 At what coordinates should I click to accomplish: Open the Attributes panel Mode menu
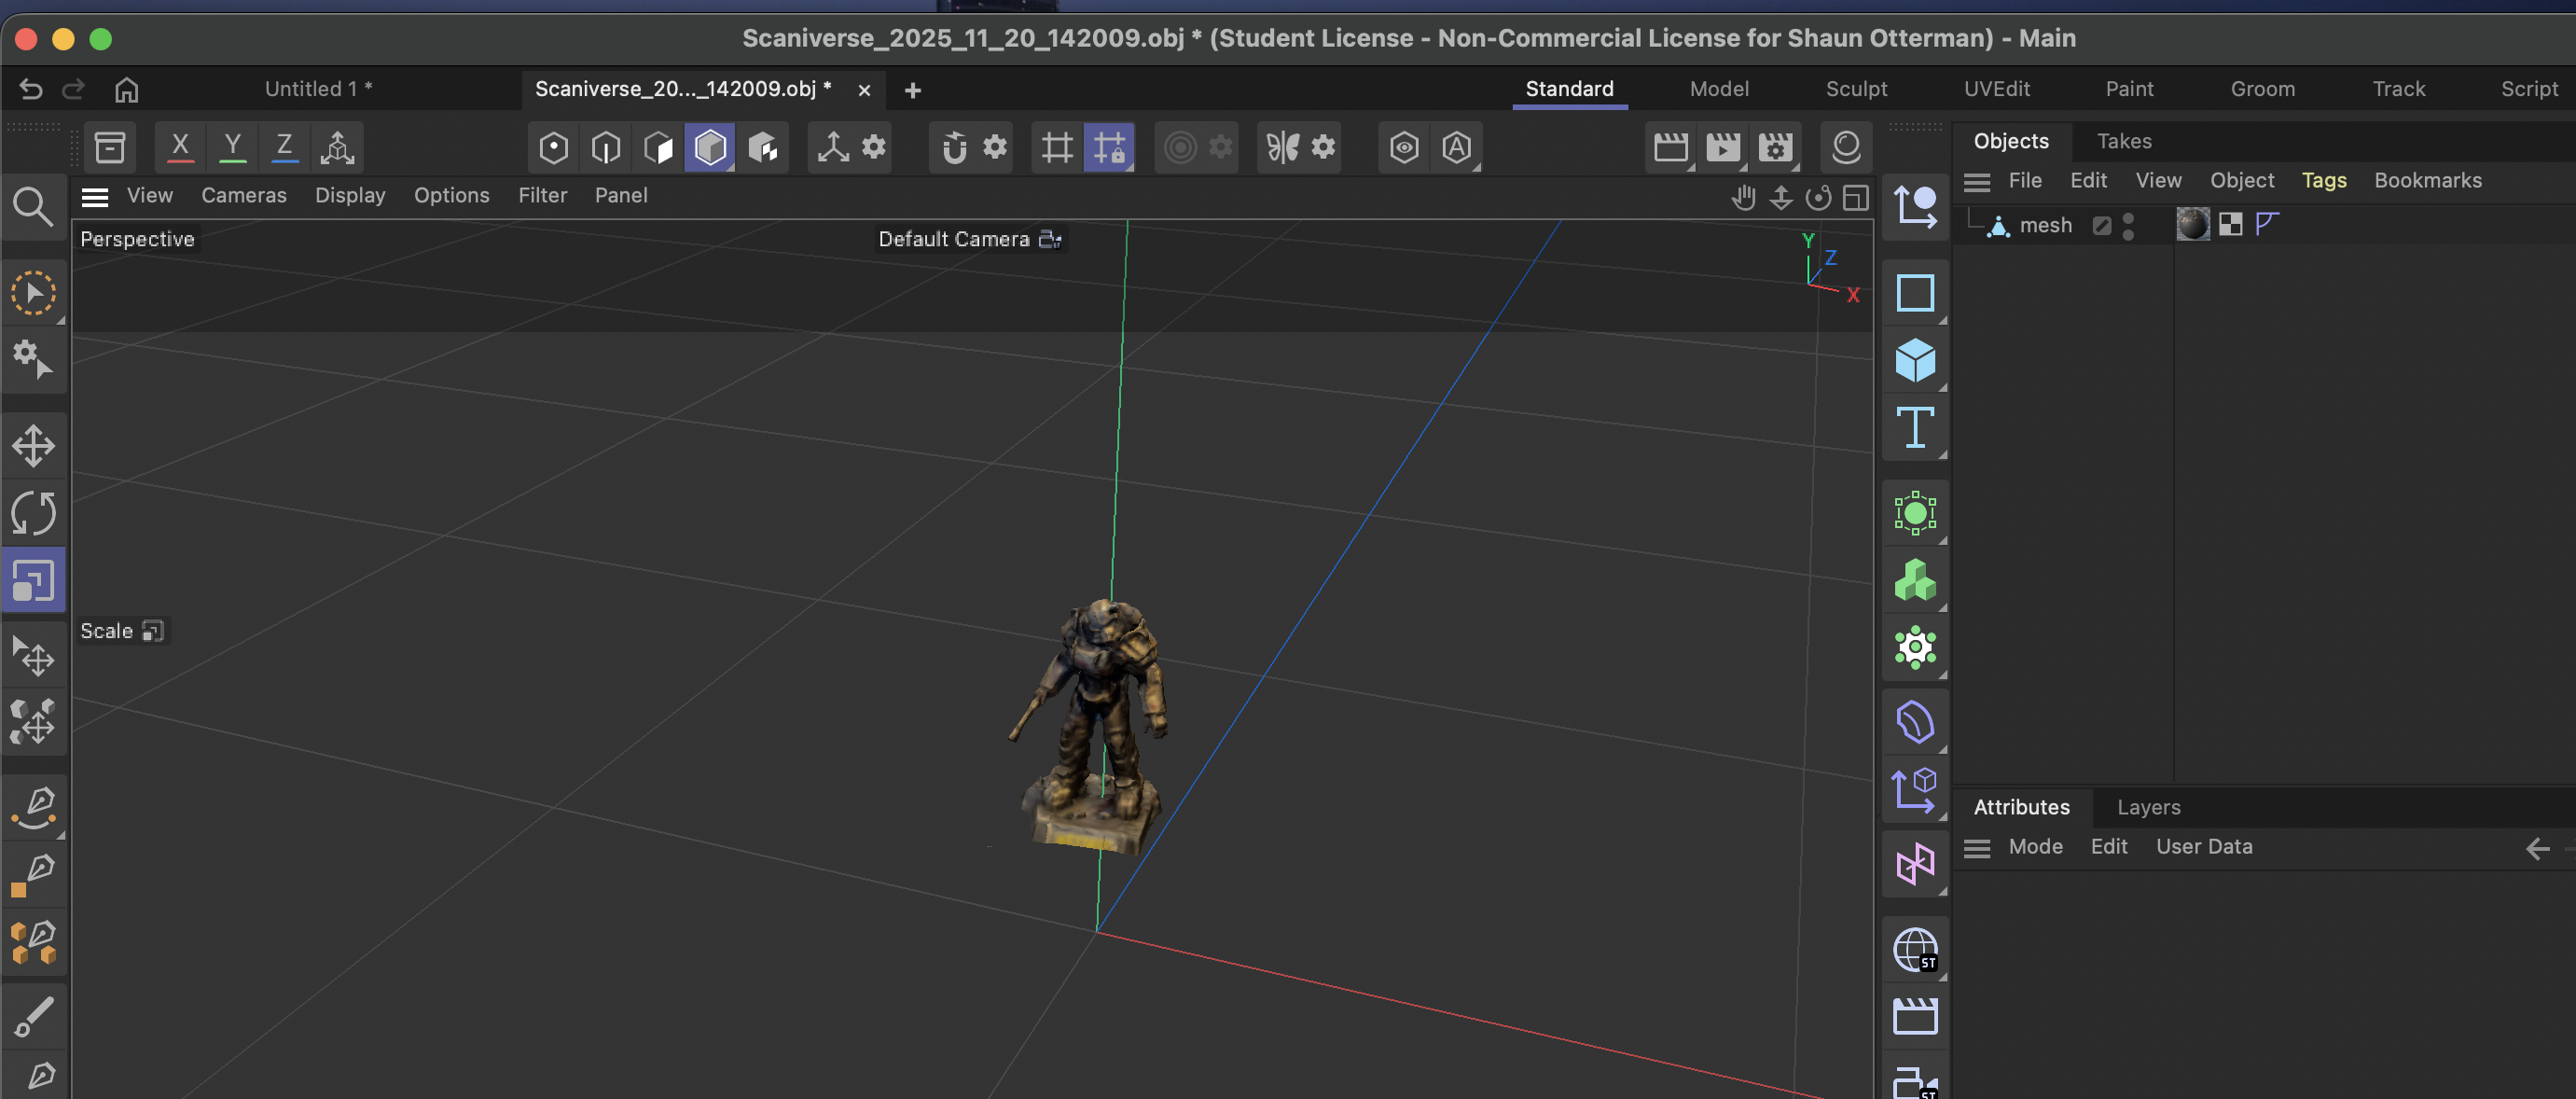[2036, 847]
